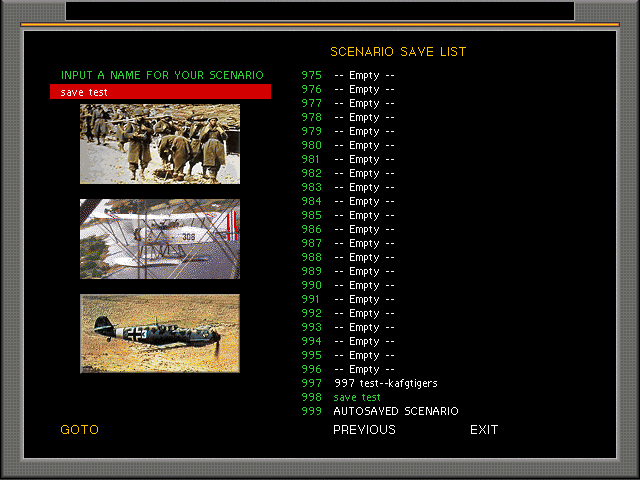The image size is (640, 480).
Task: Choose slot 999 AUTOSAVED SCENARIO
Action: click(395, 411)
